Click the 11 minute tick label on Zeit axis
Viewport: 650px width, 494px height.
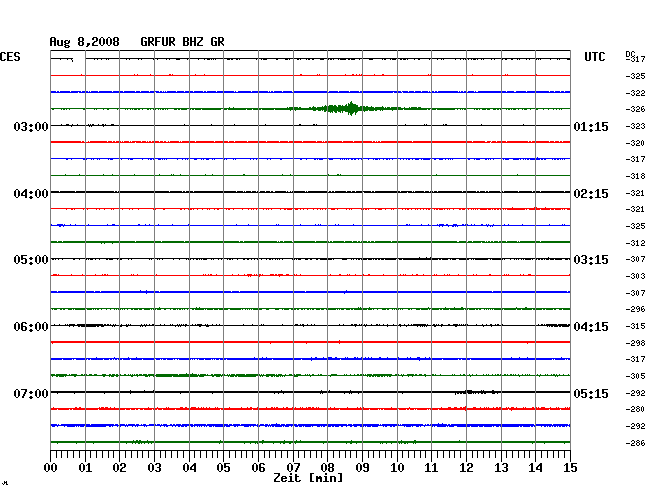pos(431,468)
